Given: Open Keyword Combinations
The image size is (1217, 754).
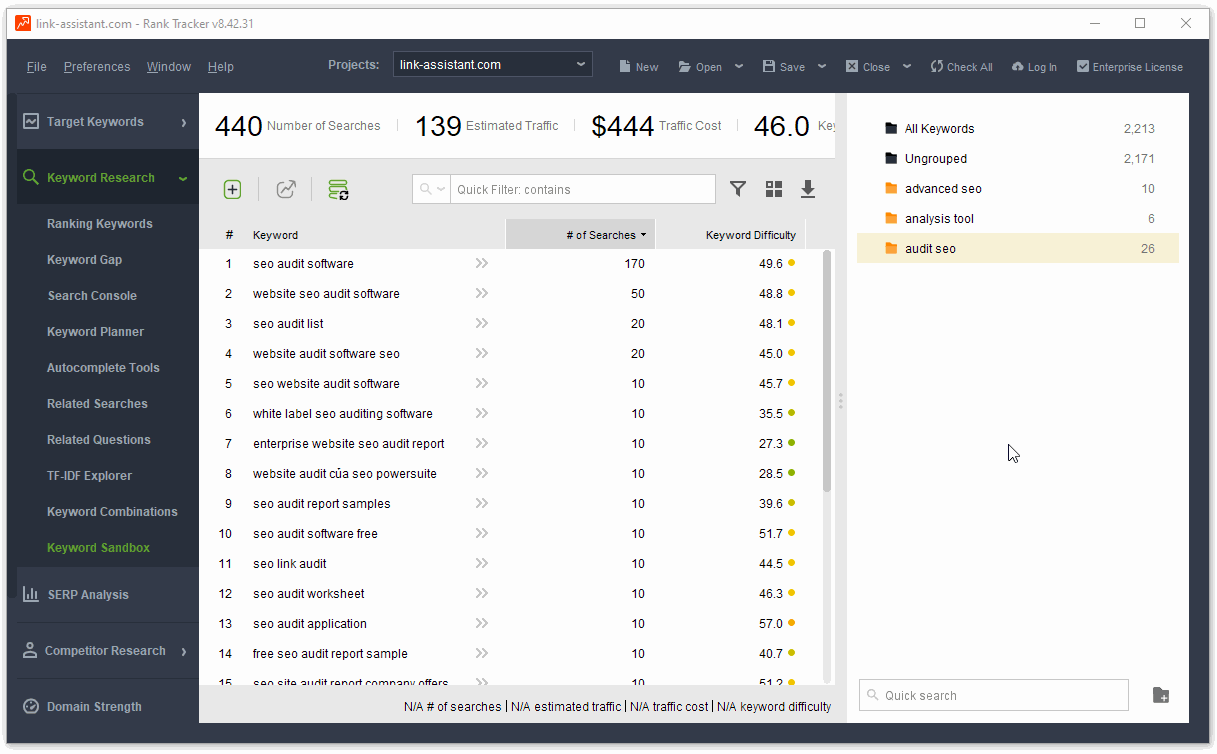Looking at the screenshot, I should (x=112, y=512).
